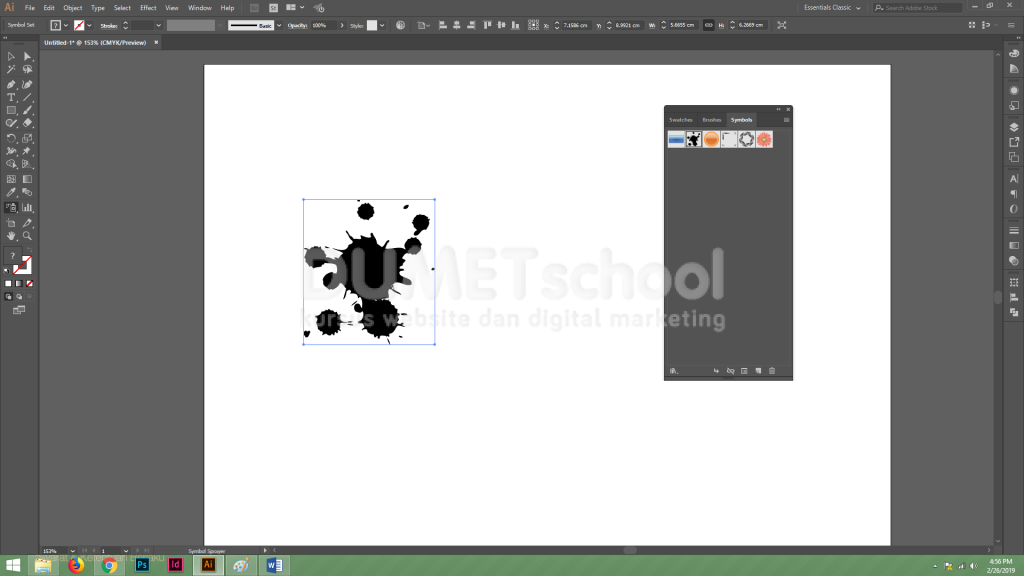
Task: Open the zoom level dropdown at bottom
Action: point(72,551)
